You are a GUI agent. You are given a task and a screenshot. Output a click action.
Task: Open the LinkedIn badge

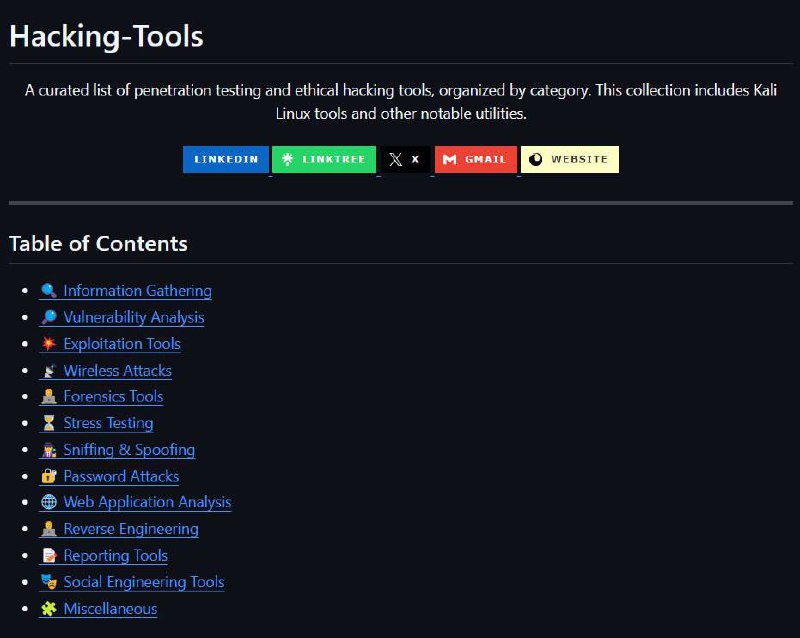(225, 158)
